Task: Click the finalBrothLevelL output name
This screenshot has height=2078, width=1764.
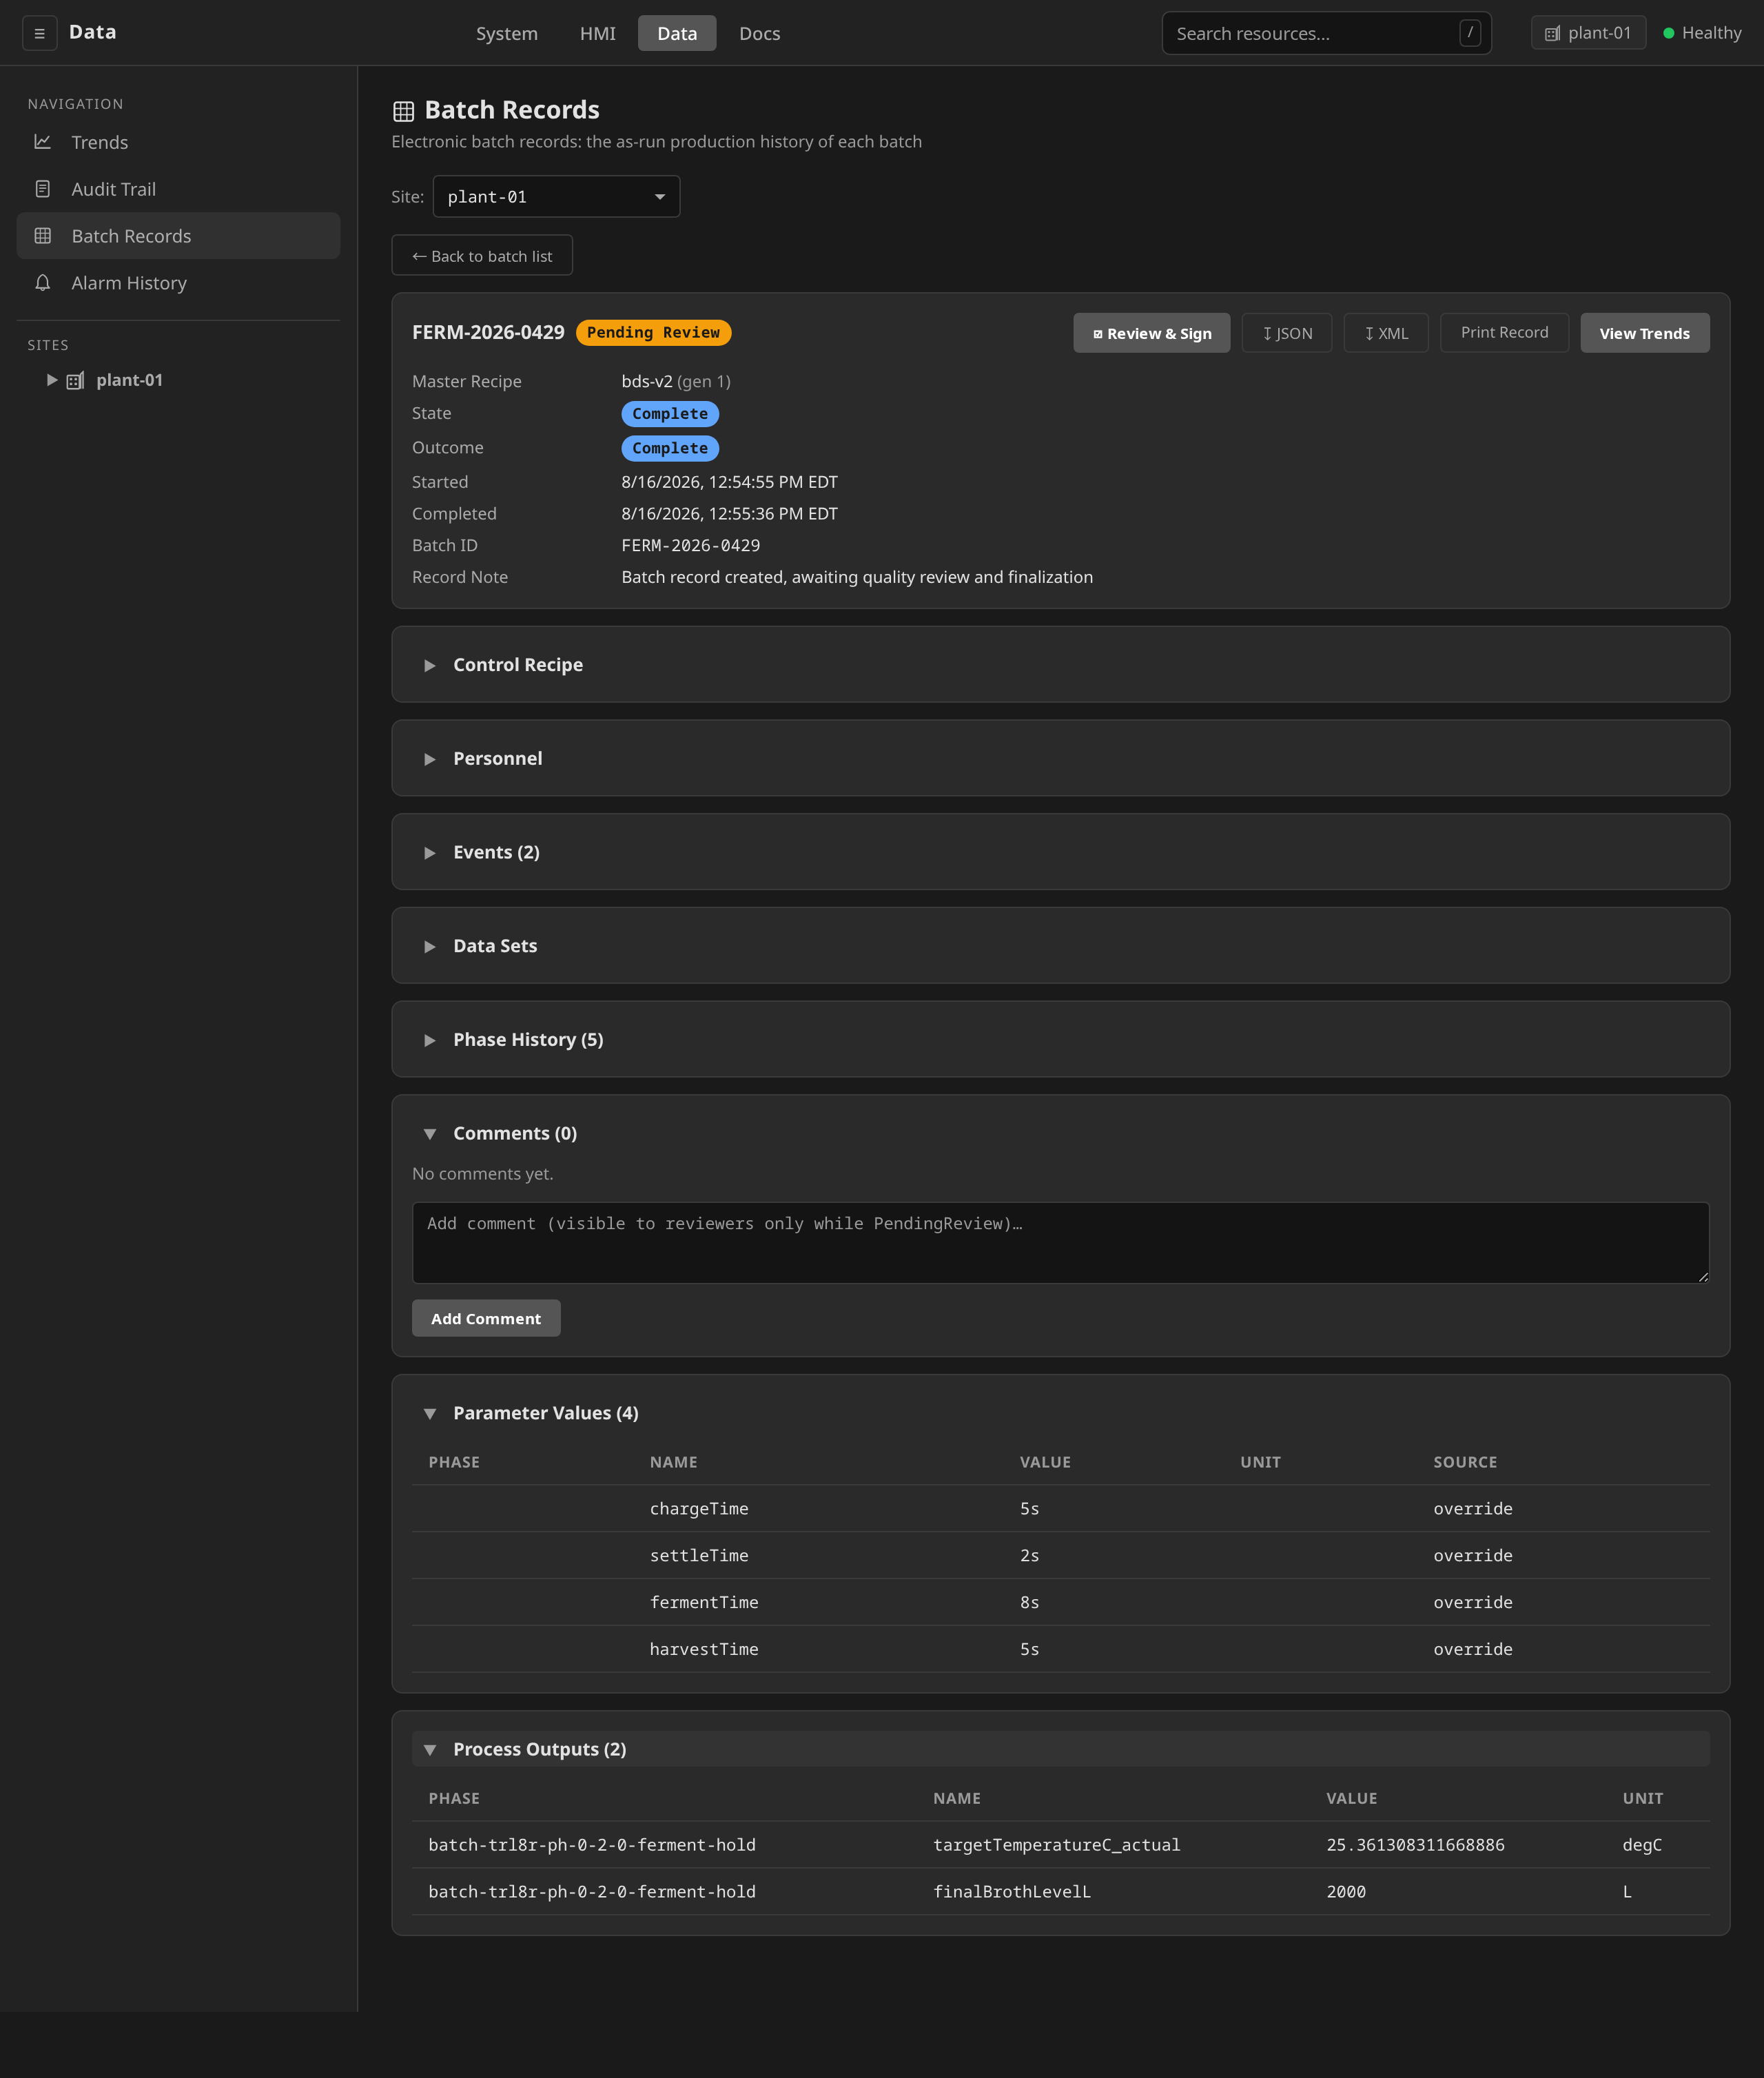Action: pyautogui.click(x=1012, y=1892)
